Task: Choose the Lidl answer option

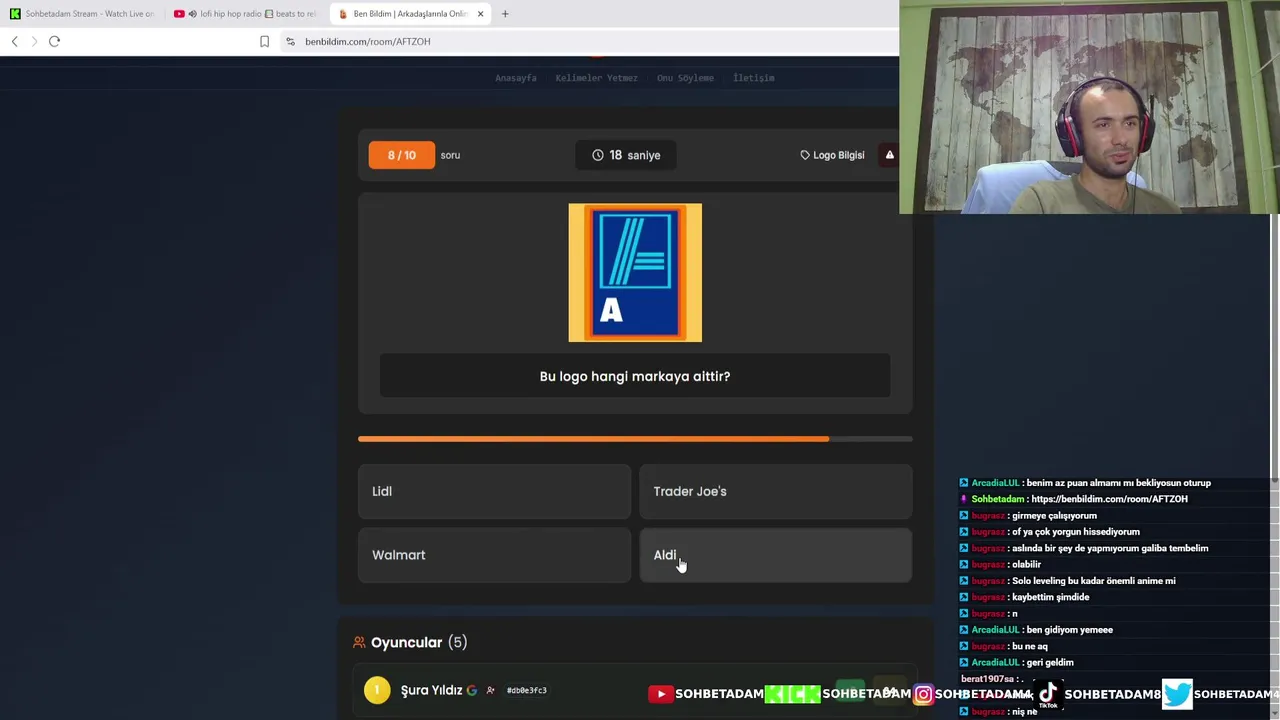Action: pyautogui.click(x=494, y=491)
